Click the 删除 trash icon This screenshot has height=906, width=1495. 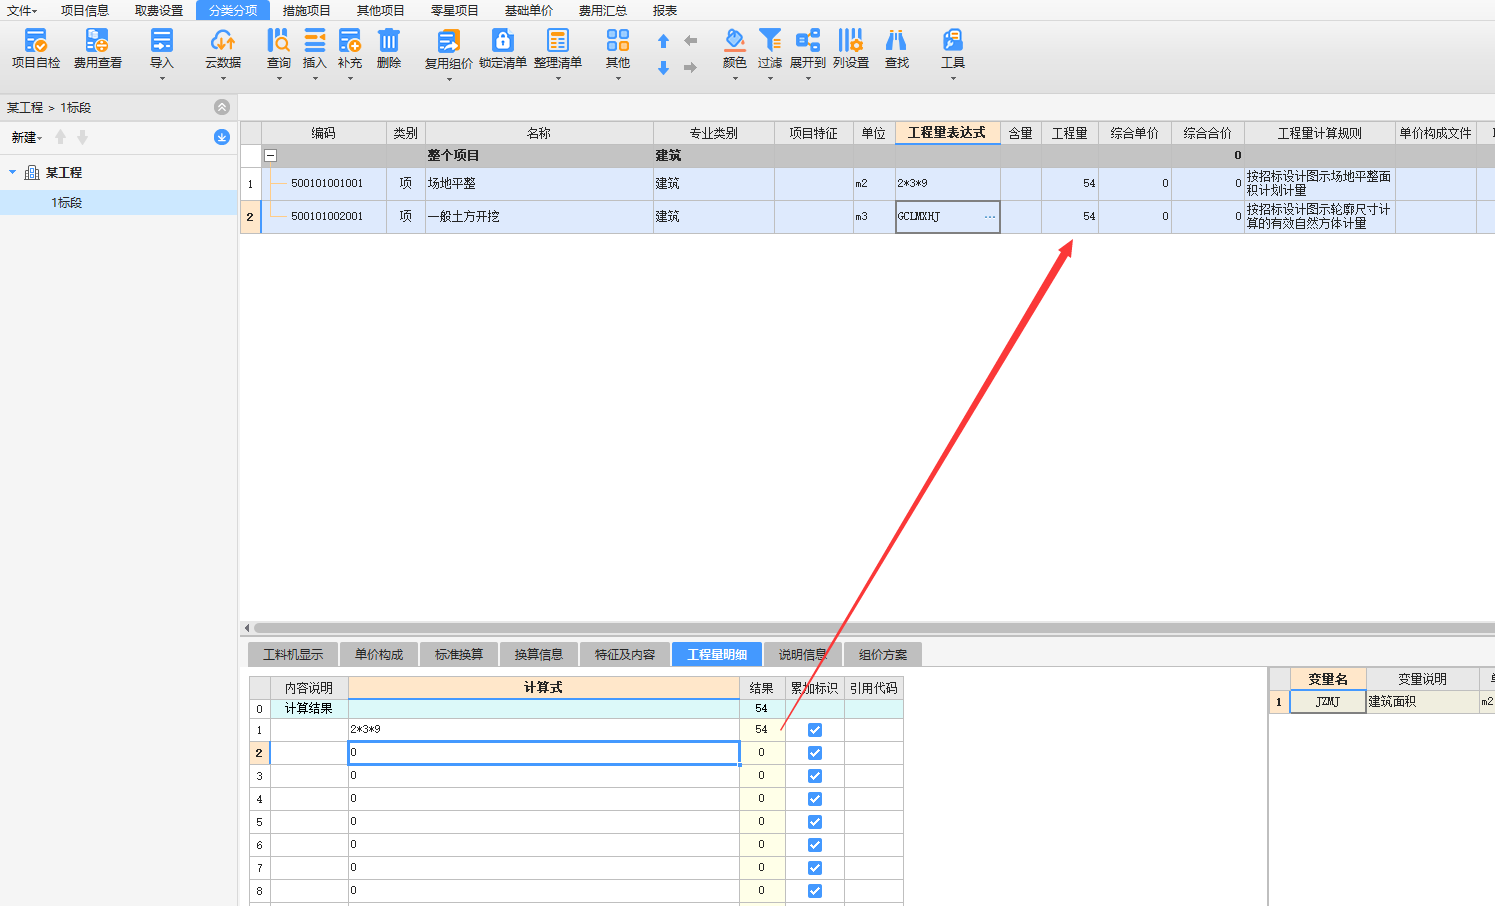tap(389, 48)
